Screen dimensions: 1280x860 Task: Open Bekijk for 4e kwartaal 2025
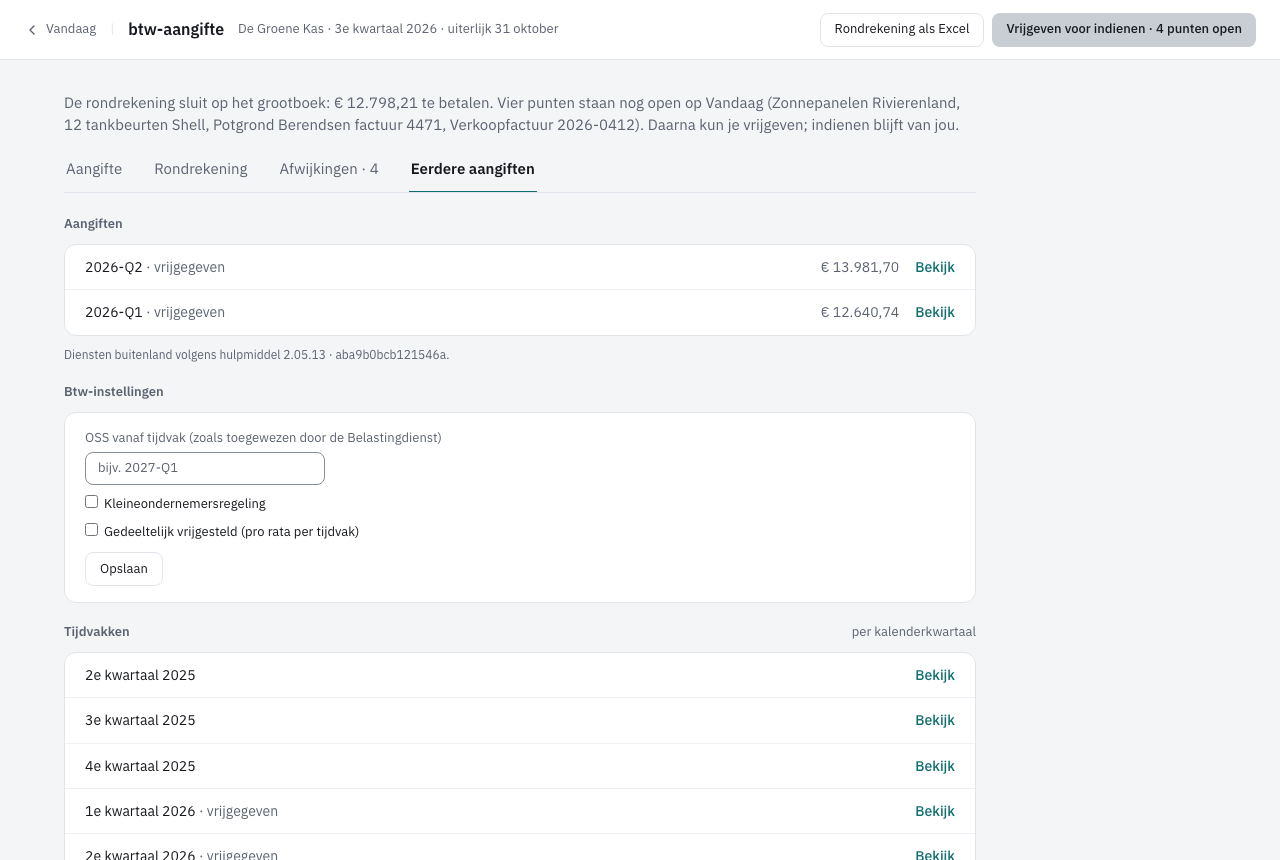coord(935,766)
